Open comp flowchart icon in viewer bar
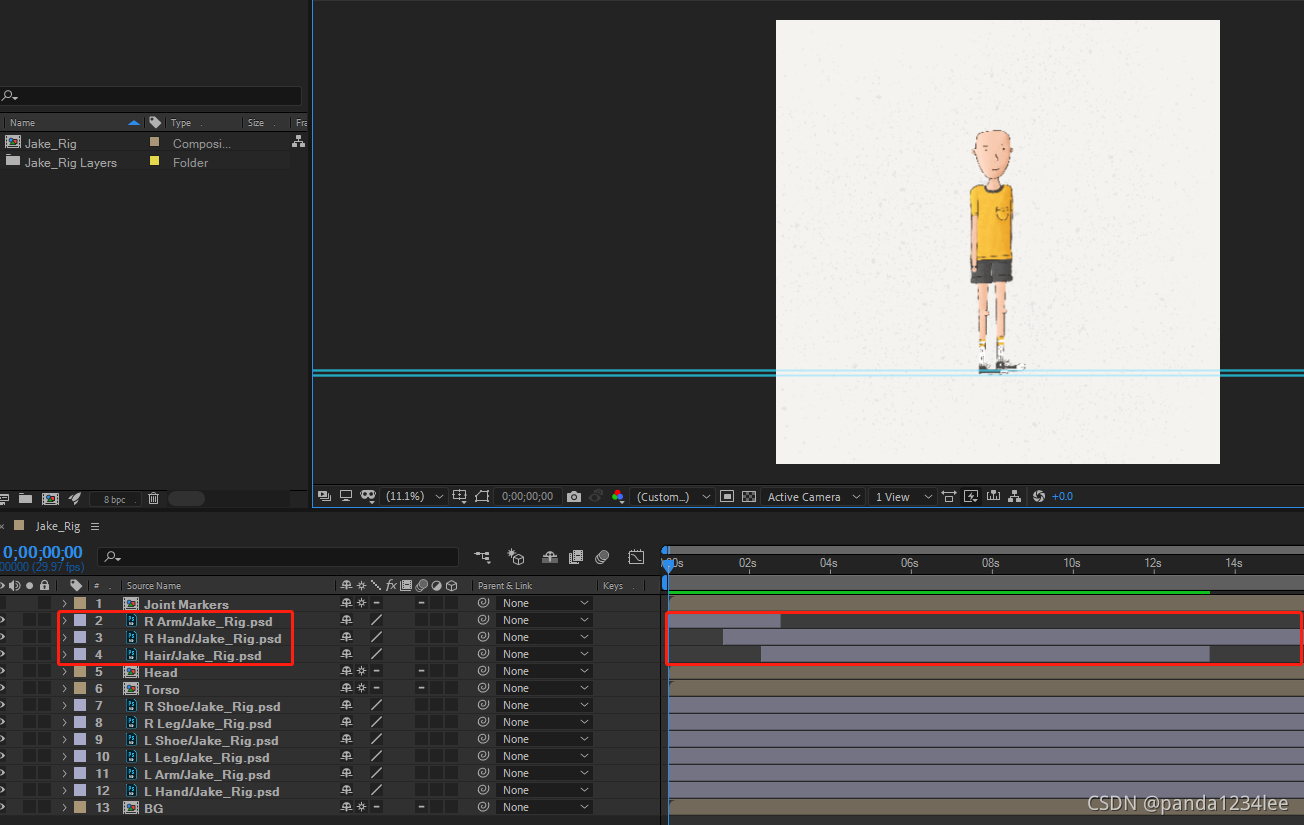This screenshot has width=1304, height=825. (1015, 496)
